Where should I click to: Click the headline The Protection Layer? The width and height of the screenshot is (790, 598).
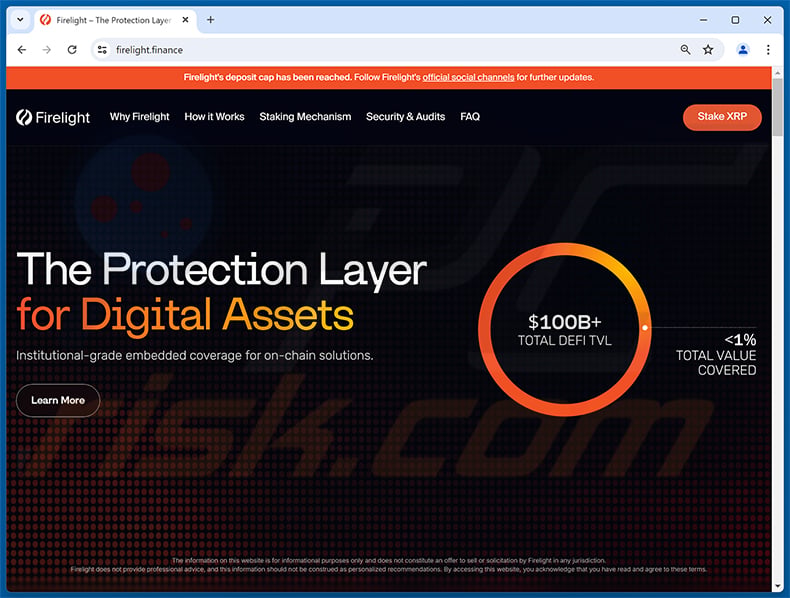pyautogui.click(x=222, y=270)
